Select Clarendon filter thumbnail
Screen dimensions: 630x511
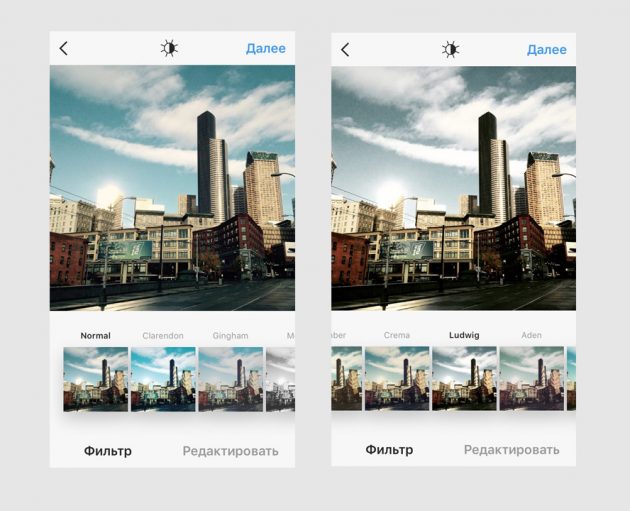(163, 379)
